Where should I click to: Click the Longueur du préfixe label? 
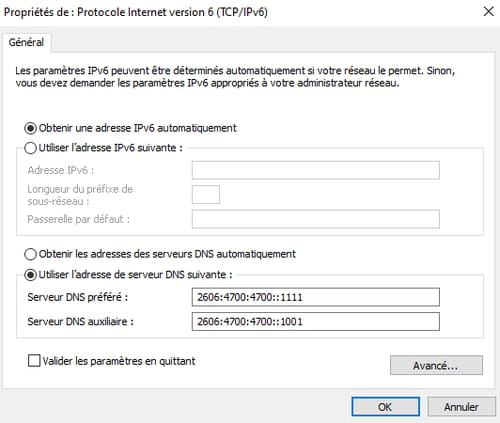[x=80, y=195]
